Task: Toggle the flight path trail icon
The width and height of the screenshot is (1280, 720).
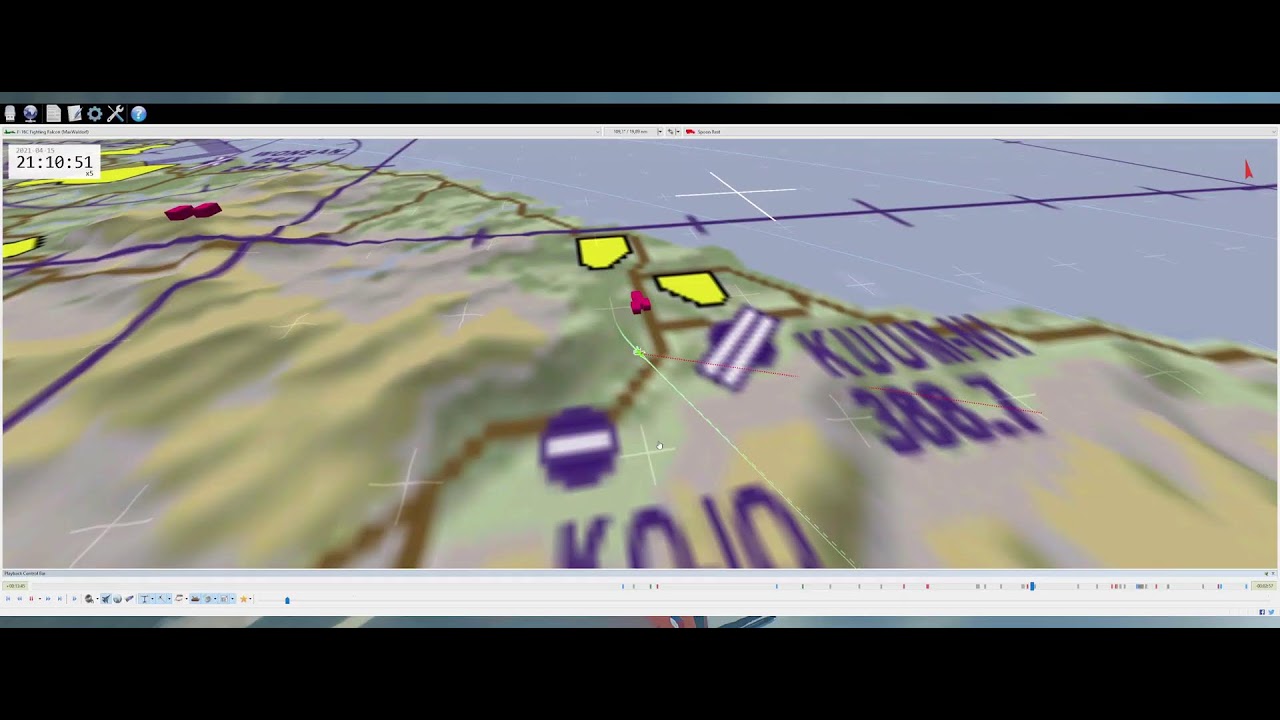Action: pyautogui.click(x=179, y=599)
